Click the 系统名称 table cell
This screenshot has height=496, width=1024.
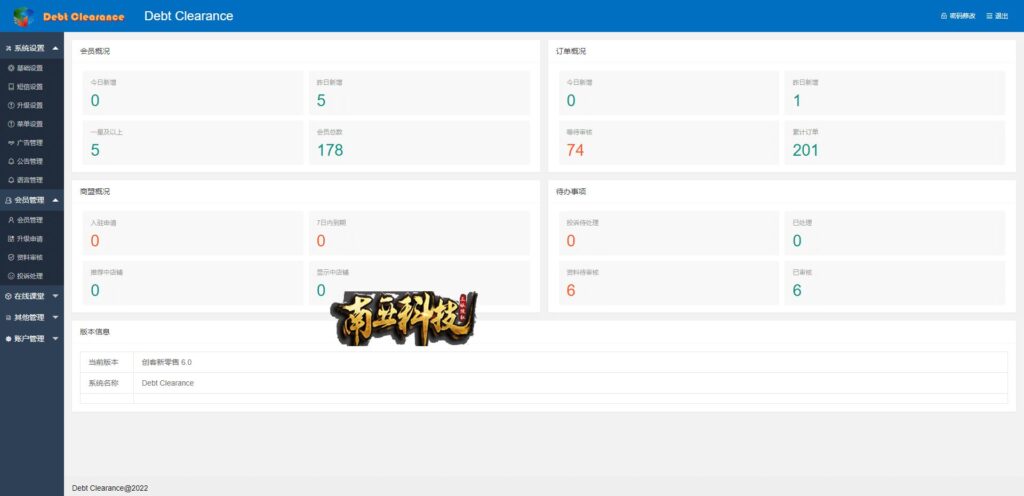(x=107, y=383)
